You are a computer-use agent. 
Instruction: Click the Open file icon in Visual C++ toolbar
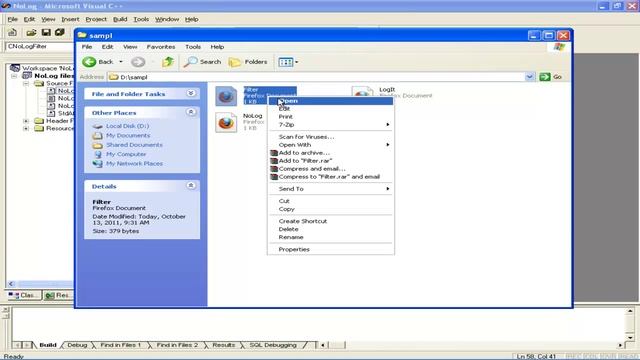coord(31,32)
